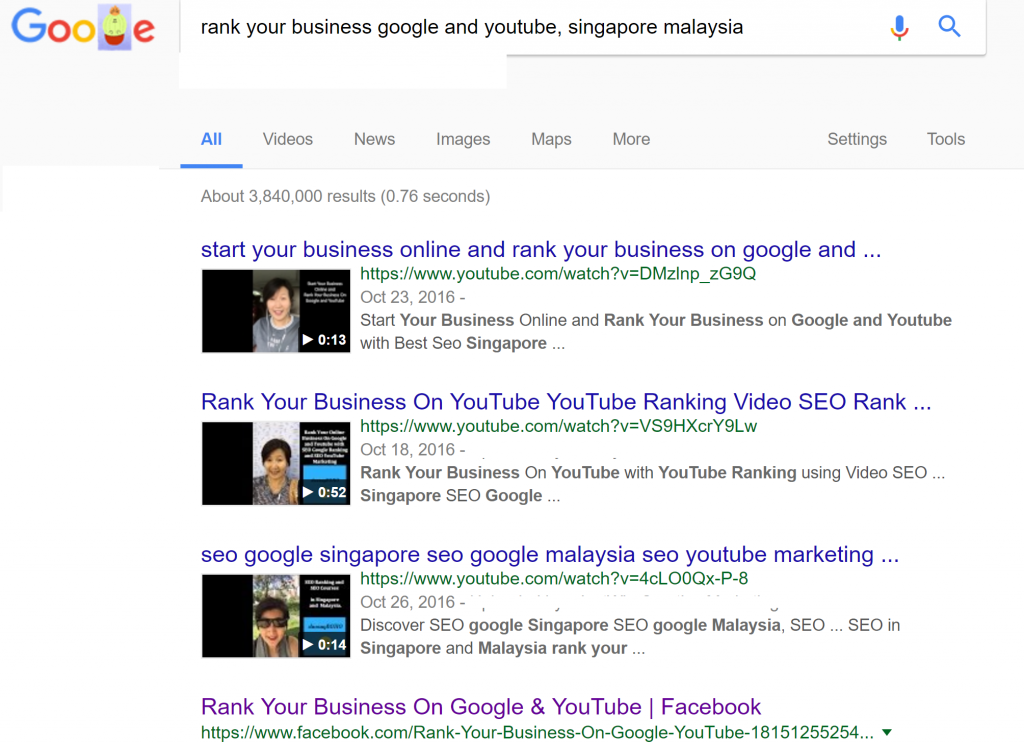
Task: Play the 0:52 video thumbnail
Action: coord(276,463)
